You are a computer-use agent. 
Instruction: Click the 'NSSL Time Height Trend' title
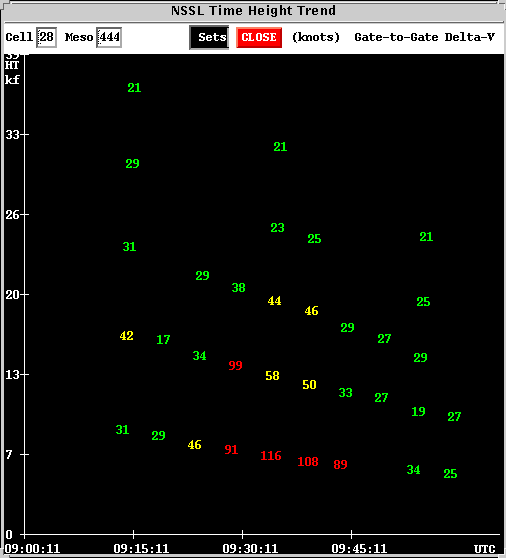(x=253, y=10)
